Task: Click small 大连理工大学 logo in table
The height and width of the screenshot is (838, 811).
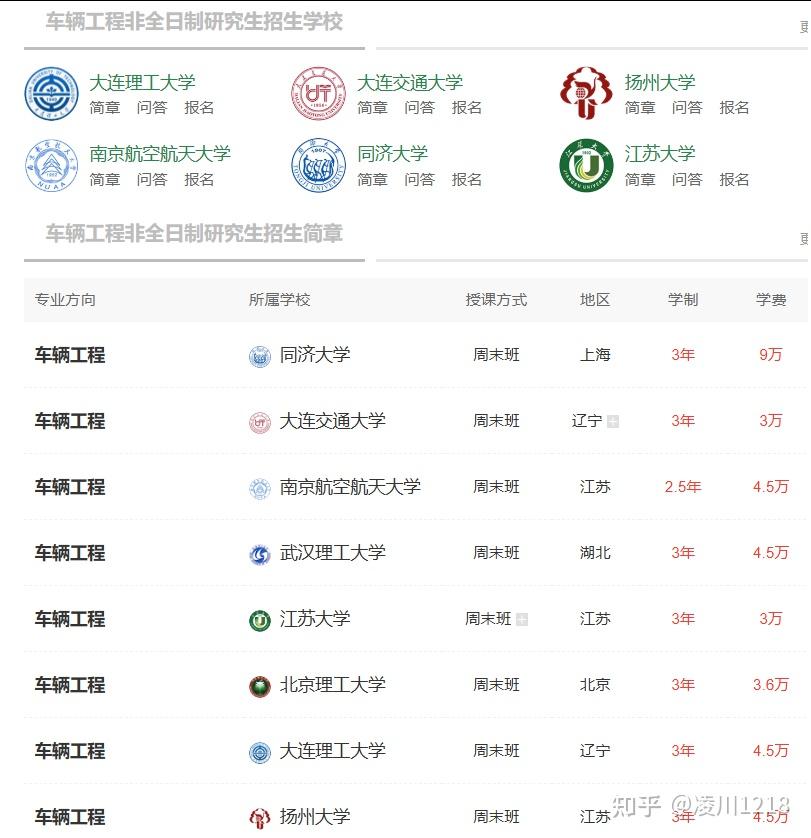Action: click(260, 752)
